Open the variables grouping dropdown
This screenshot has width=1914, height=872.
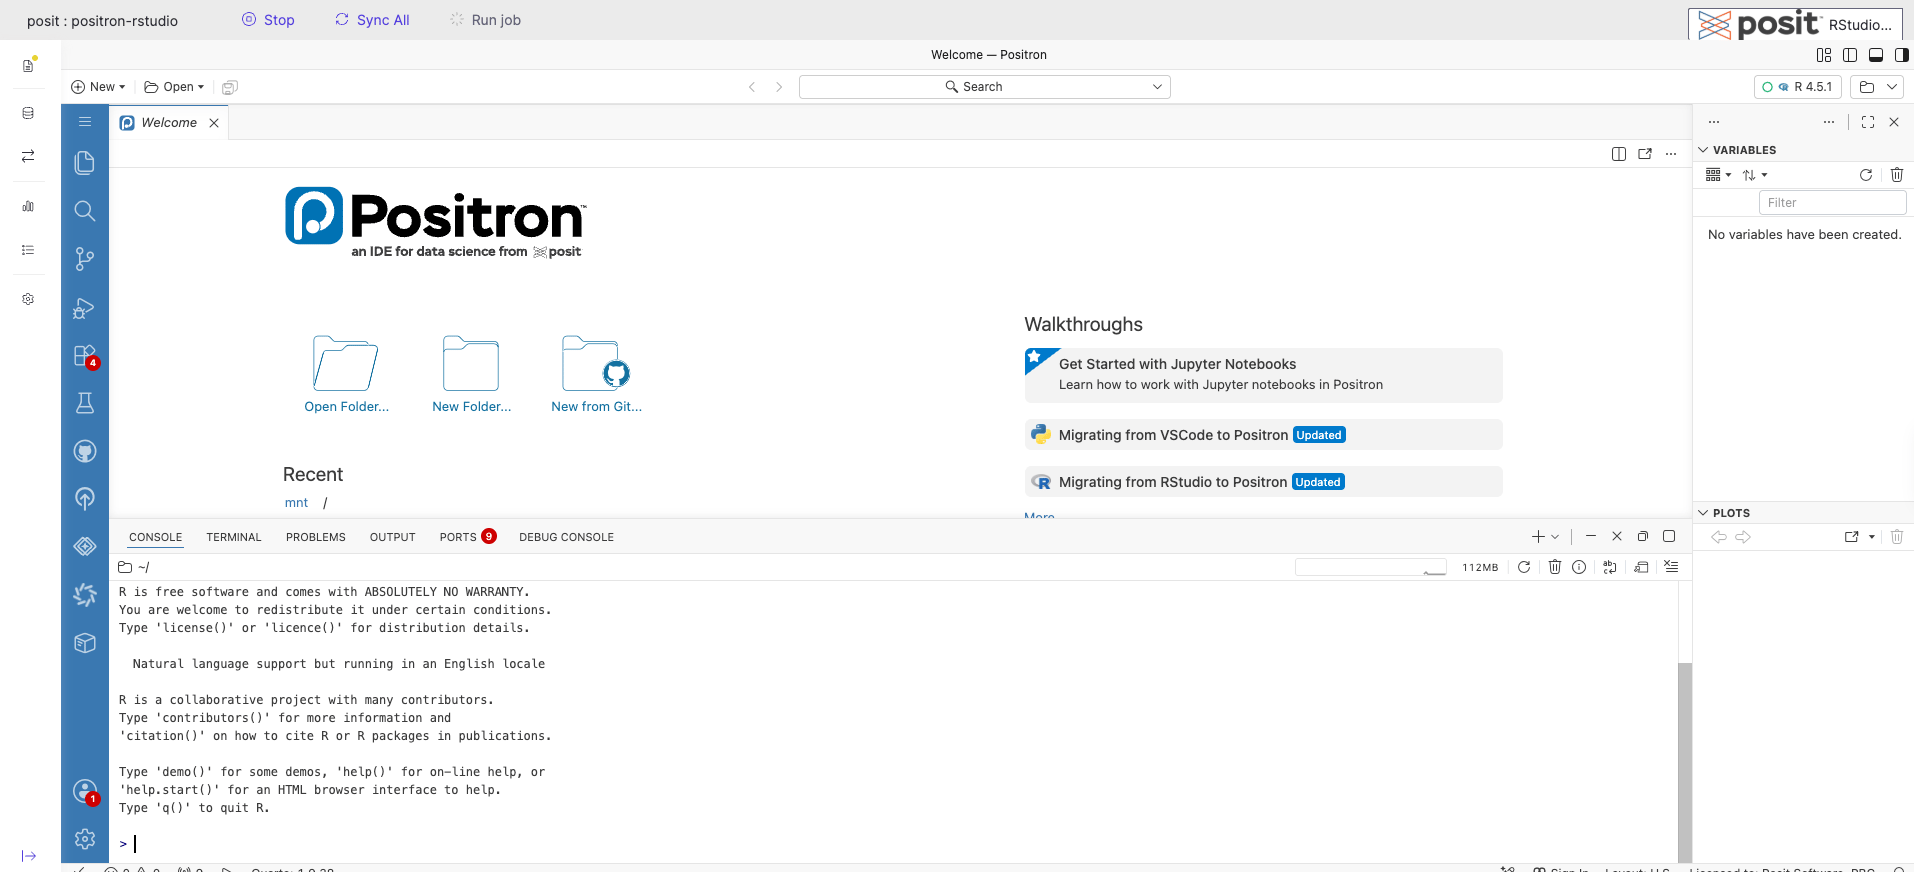click(x=1718, y=175)
